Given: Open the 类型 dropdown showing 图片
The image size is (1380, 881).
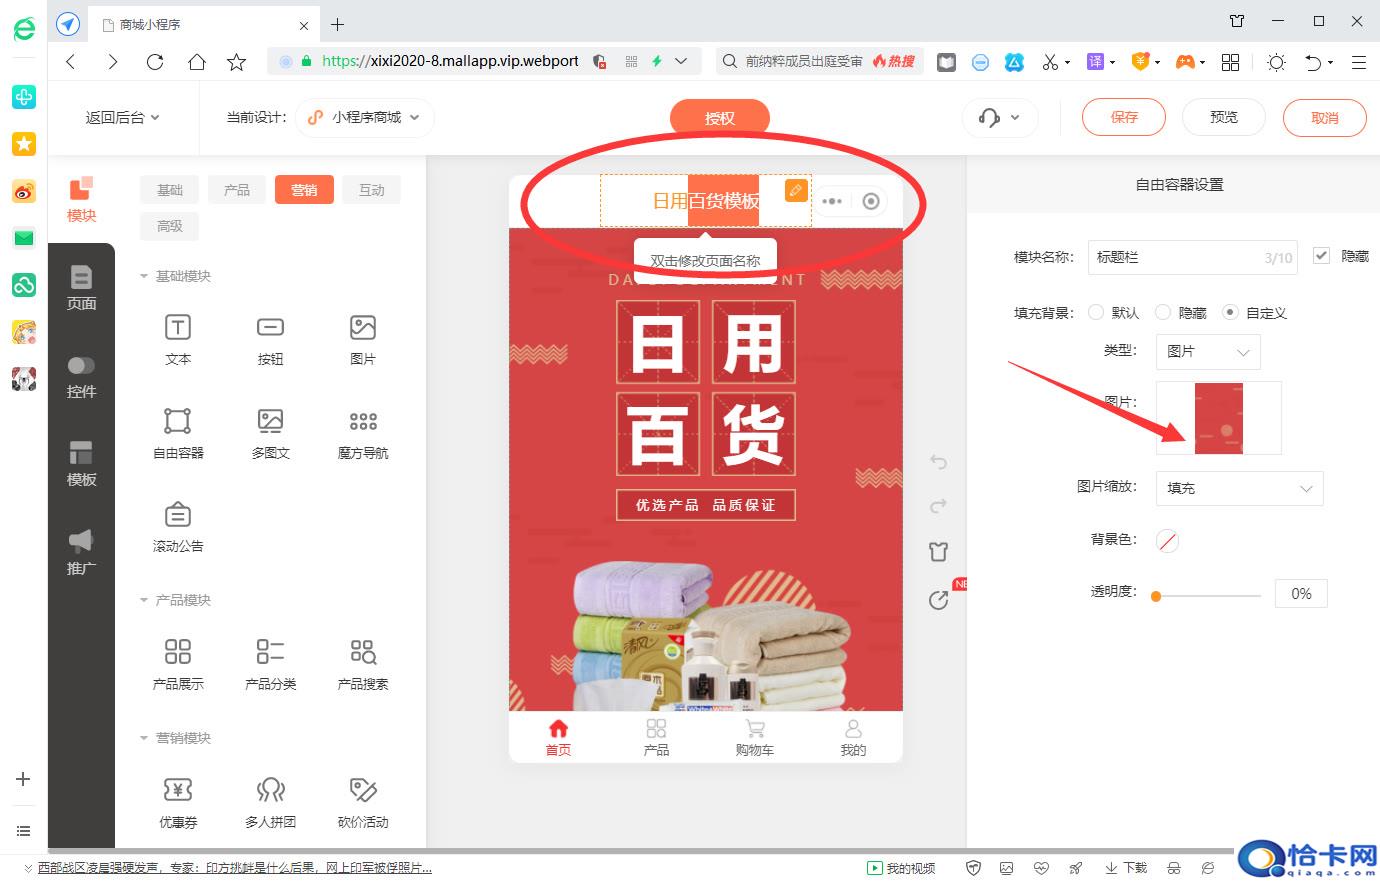Looking at the screenshot, I should [1207, 352].
